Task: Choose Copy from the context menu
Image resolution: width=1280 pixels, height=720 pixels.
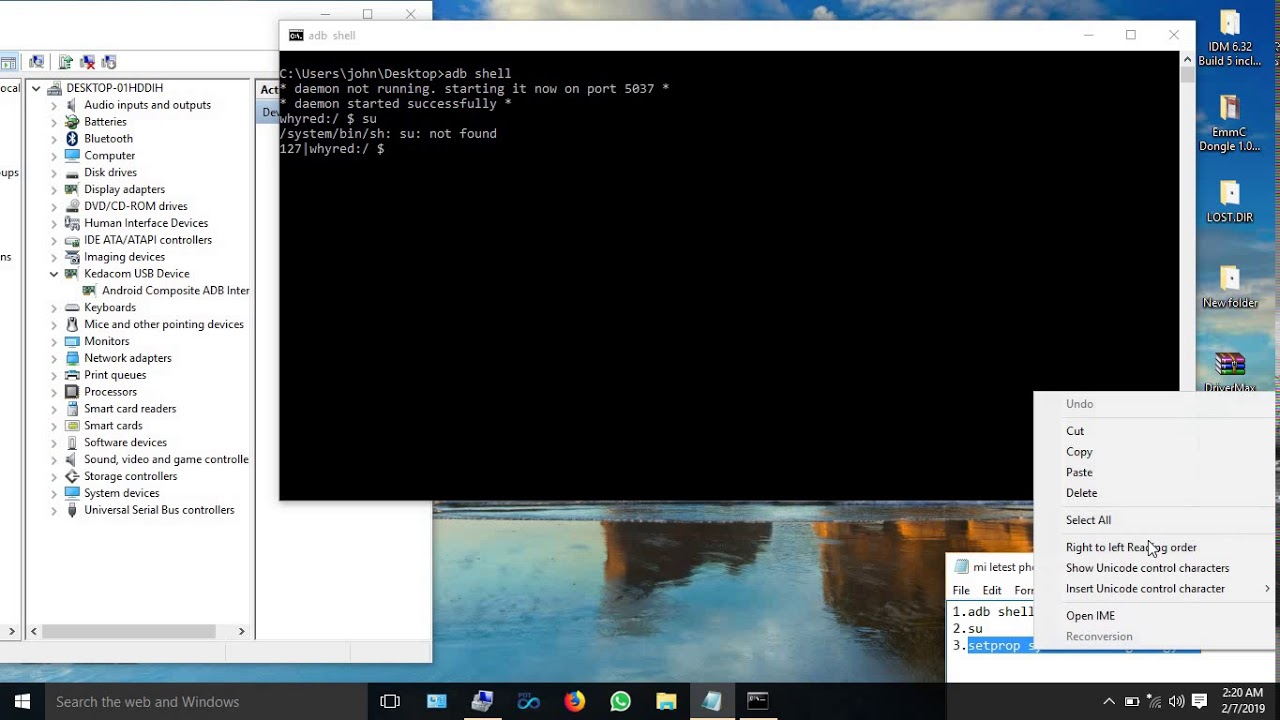Action: pyautogui.click(x=1155, y=452)
